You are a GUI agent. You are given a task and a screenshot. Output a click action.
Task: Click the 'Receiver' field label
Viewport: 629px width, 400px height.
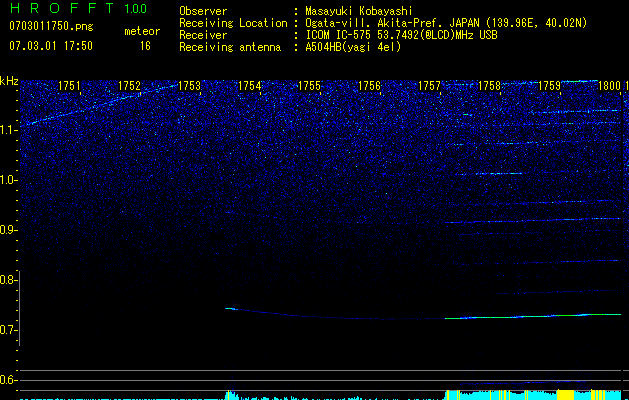(203, 35)
